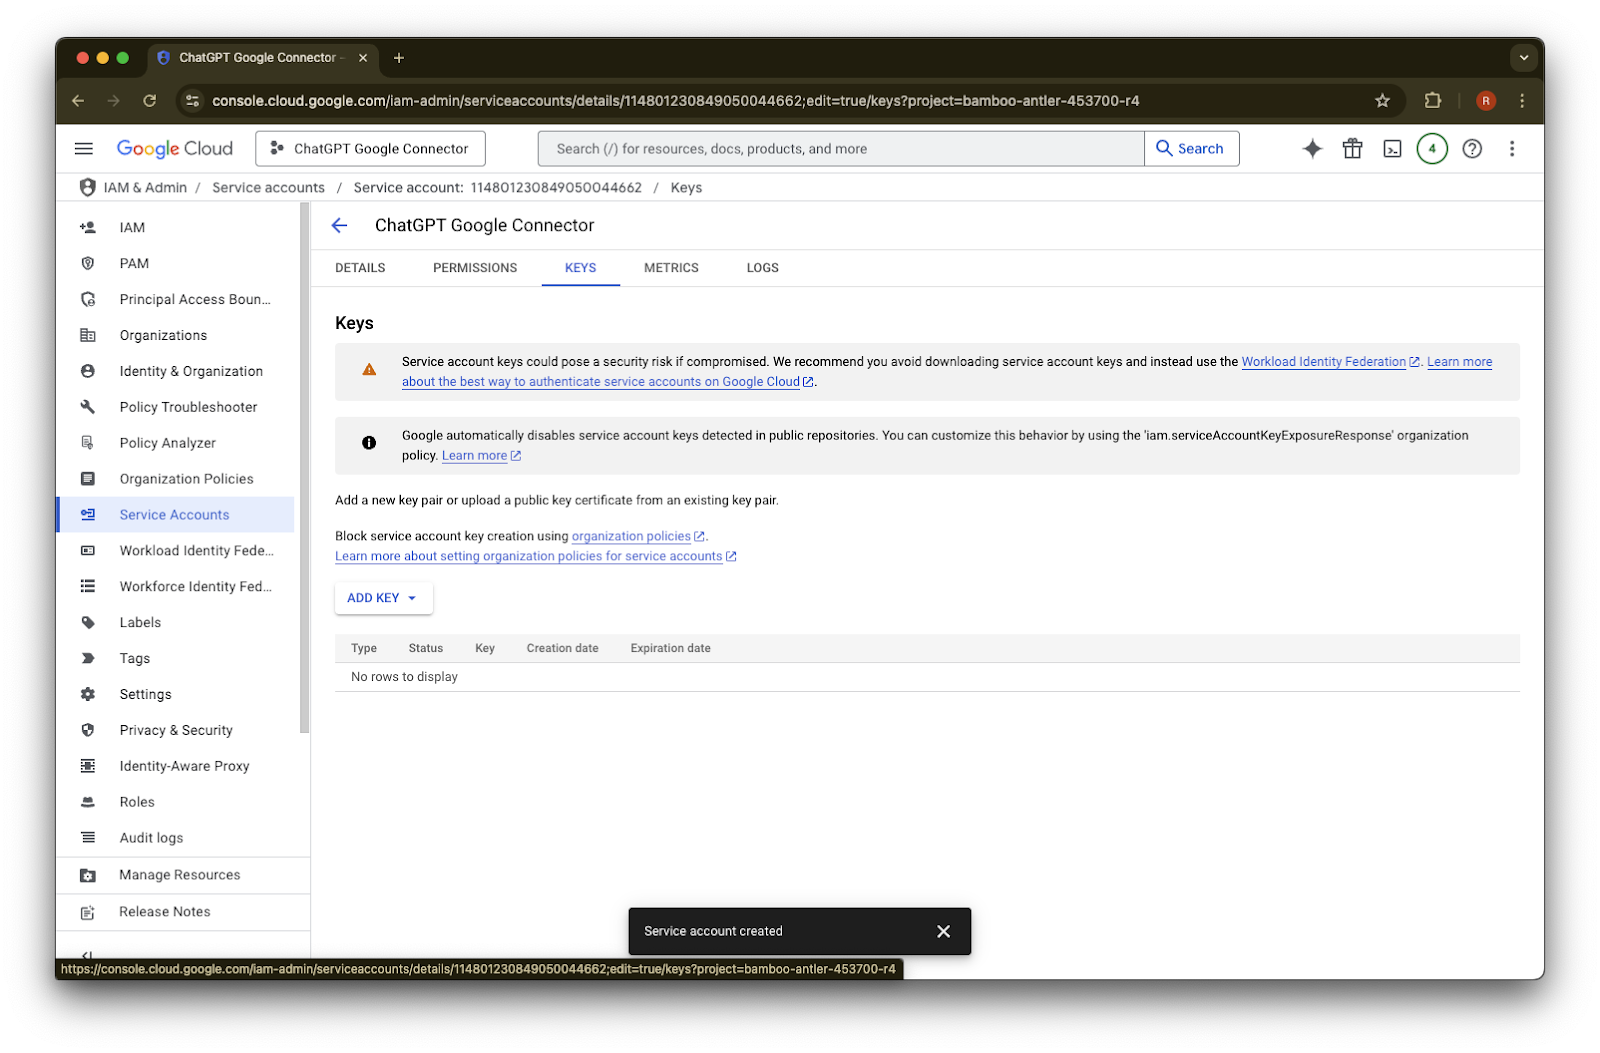
Task: Open a new browser tab
Action: tap(399, 58)
